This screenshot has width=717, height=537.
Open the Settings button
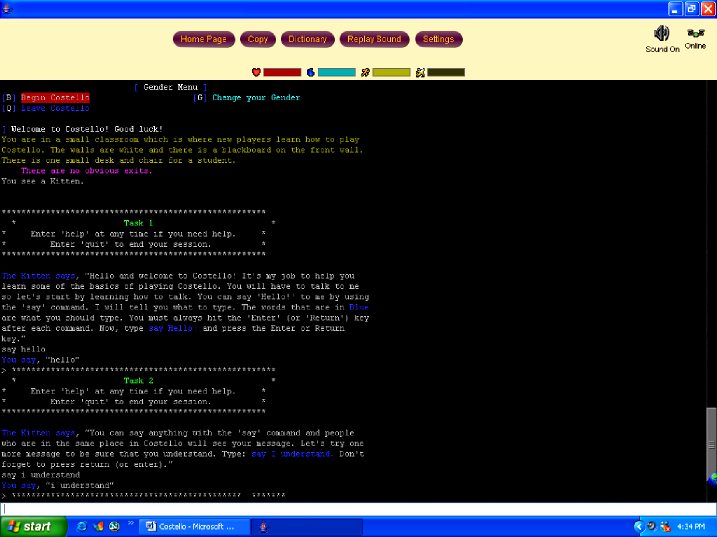coord(438,39)
